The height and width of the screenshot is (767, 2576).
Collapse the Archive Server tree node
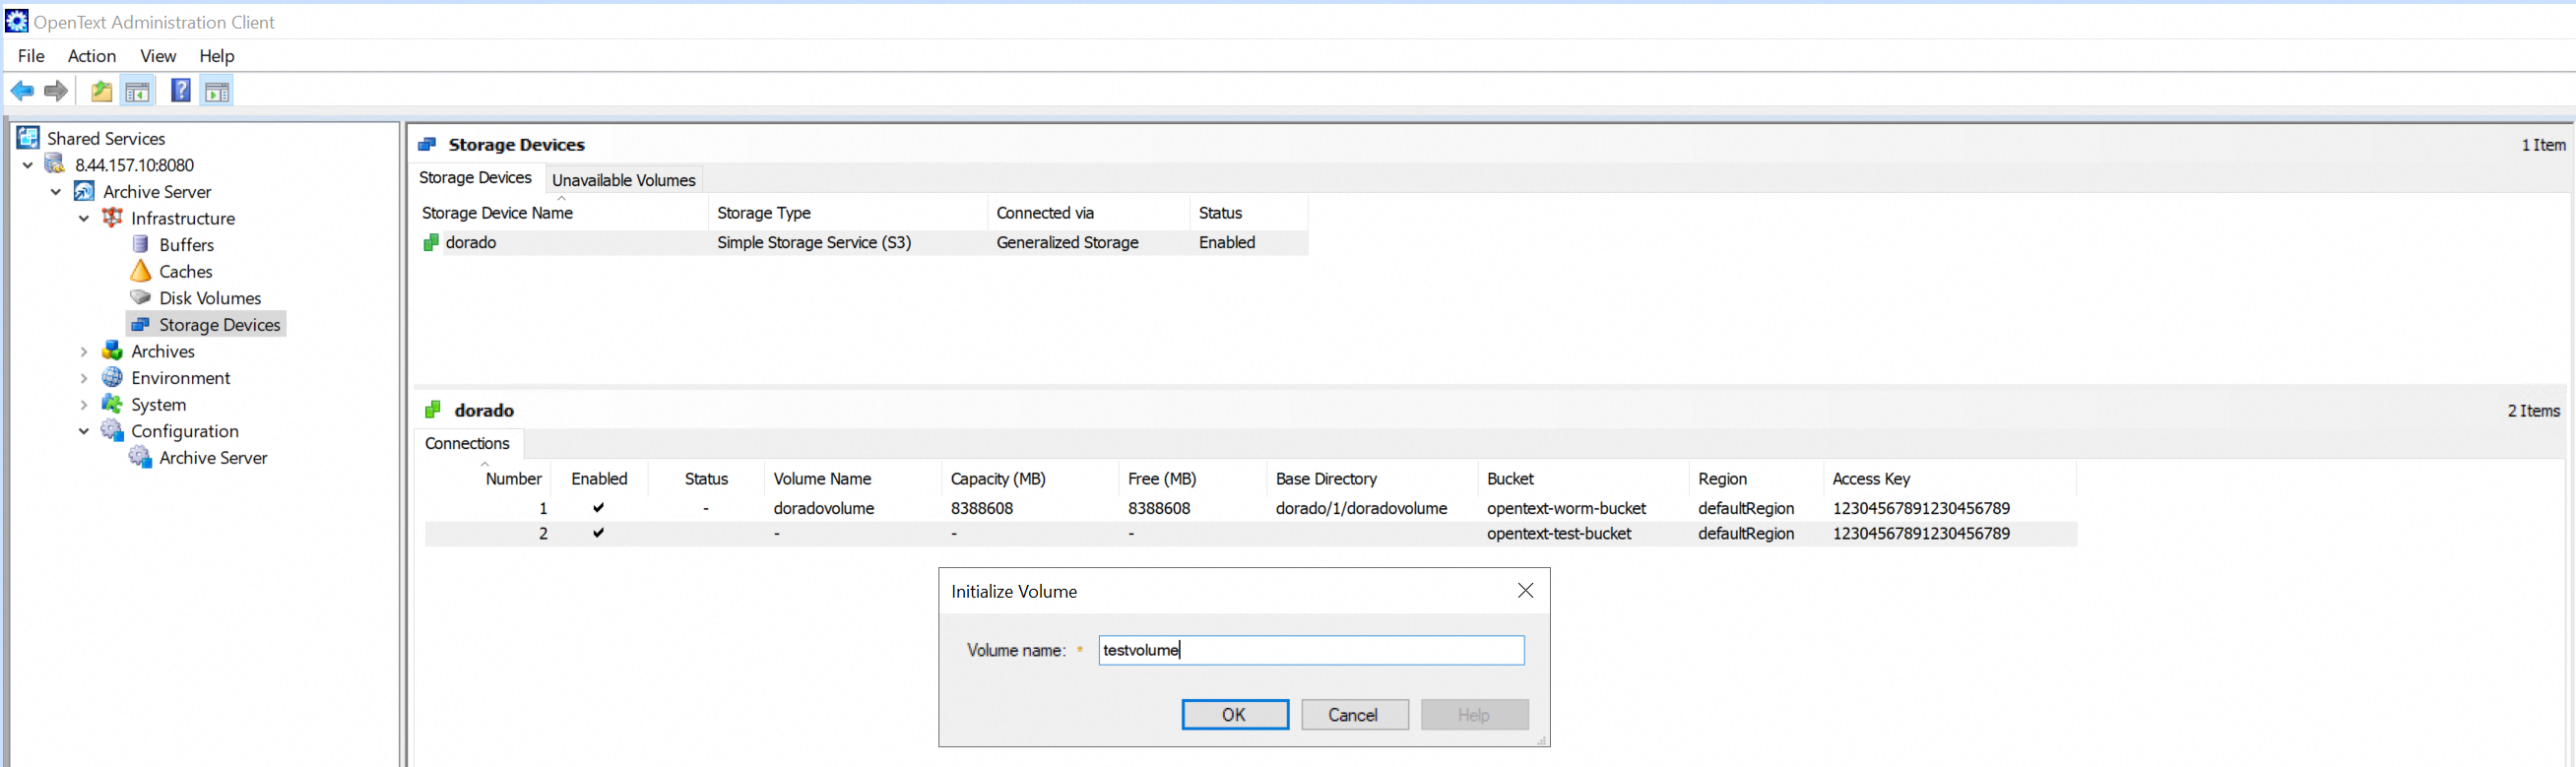tap(56, 191)
